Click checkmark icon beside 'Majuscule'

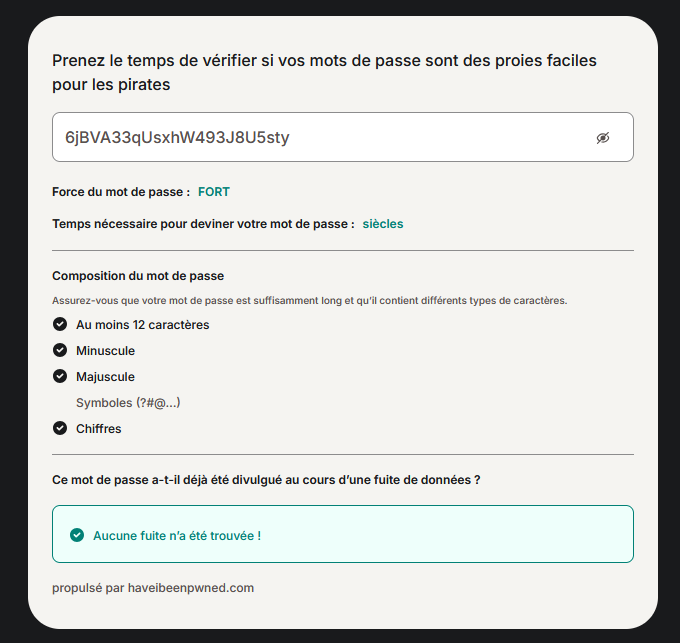tap(60, 376)
